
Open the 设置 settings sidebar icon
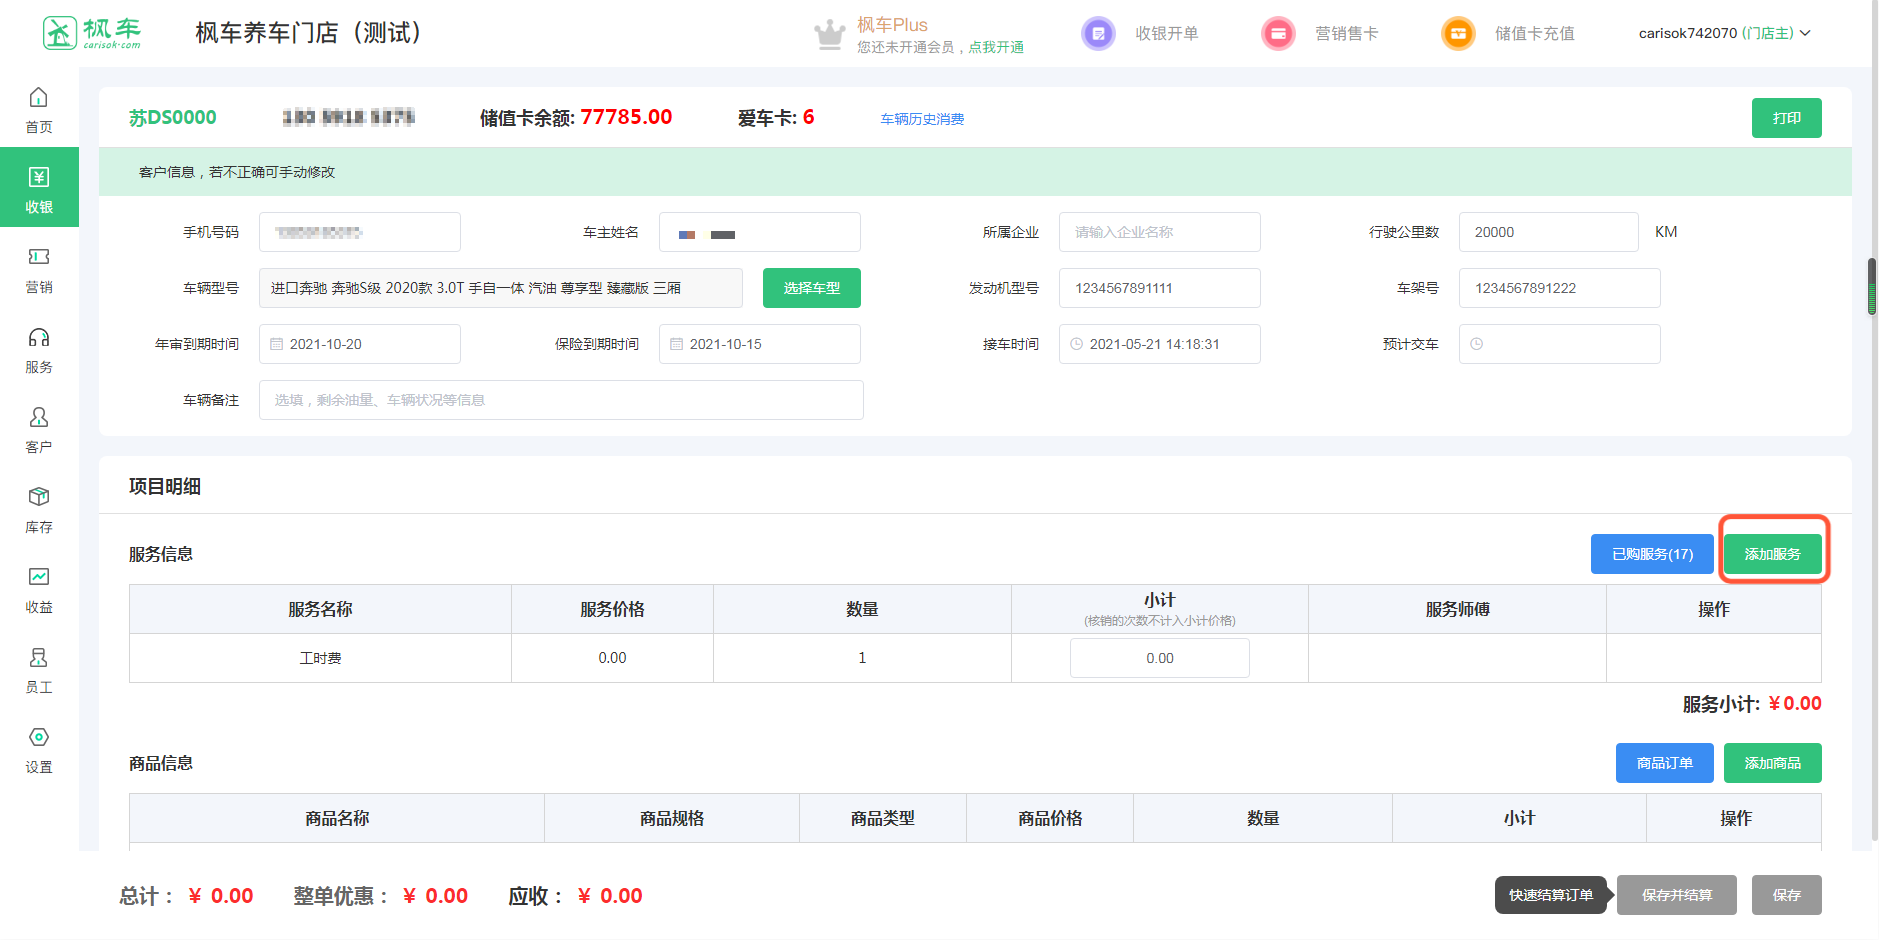tap(39, 749)
